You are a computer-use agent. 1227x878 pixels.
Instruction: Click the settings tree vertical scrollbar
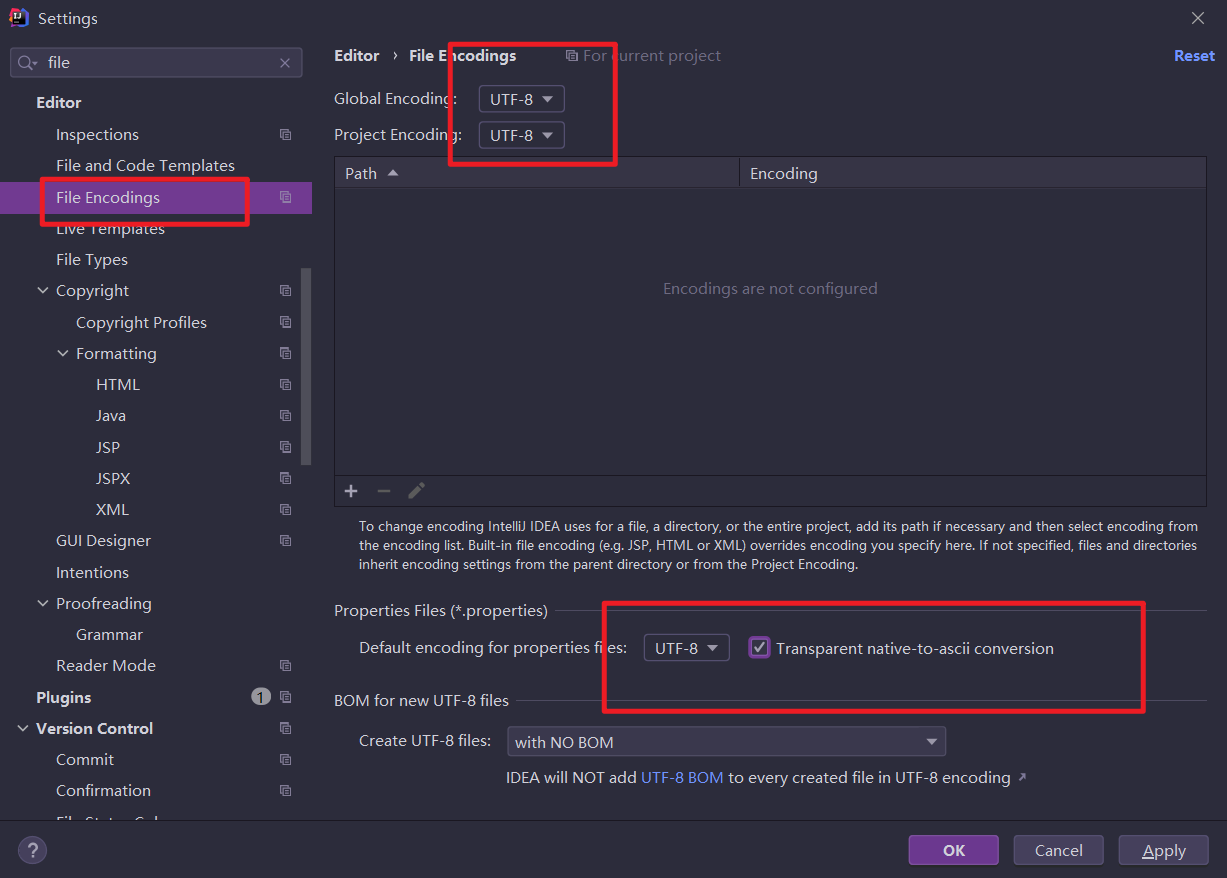click(x=306, y=366)
